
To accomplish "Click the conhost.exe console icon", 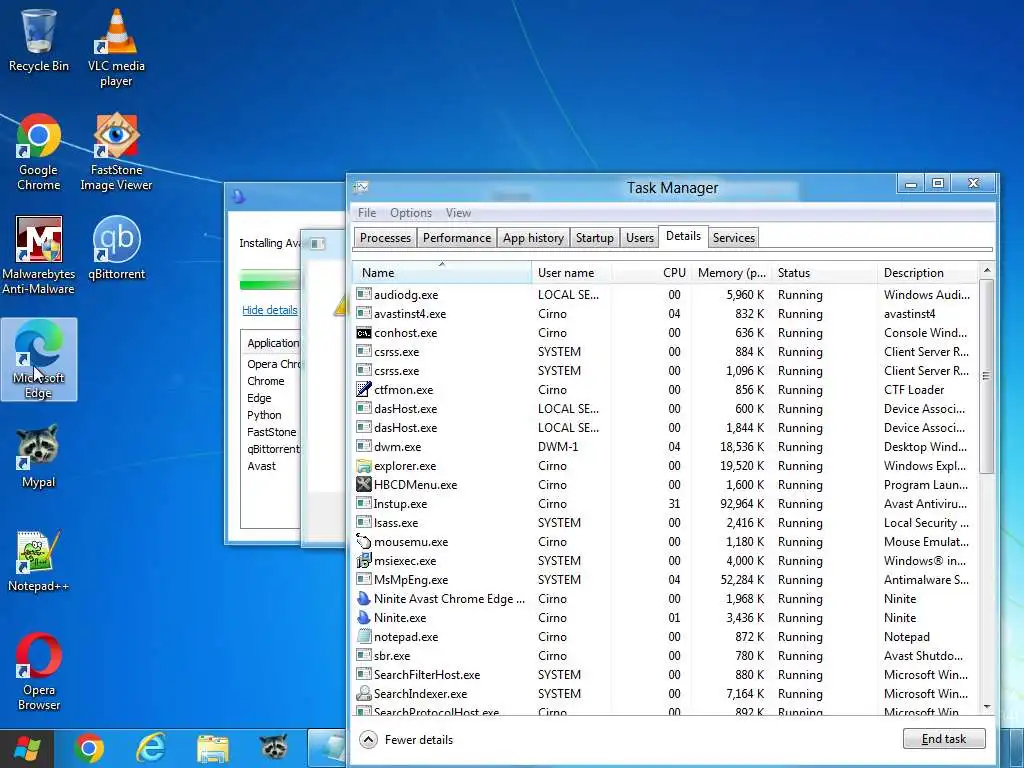I will (x=364, y=332).
